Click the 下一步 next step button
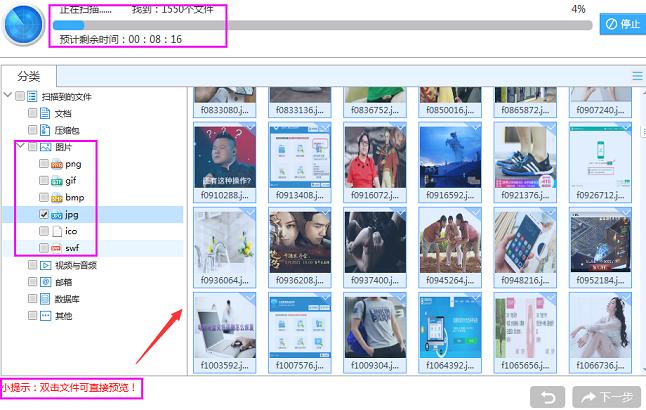Image resolution: width=646 pixels, height=410 pixels. [x=606, y=397]
